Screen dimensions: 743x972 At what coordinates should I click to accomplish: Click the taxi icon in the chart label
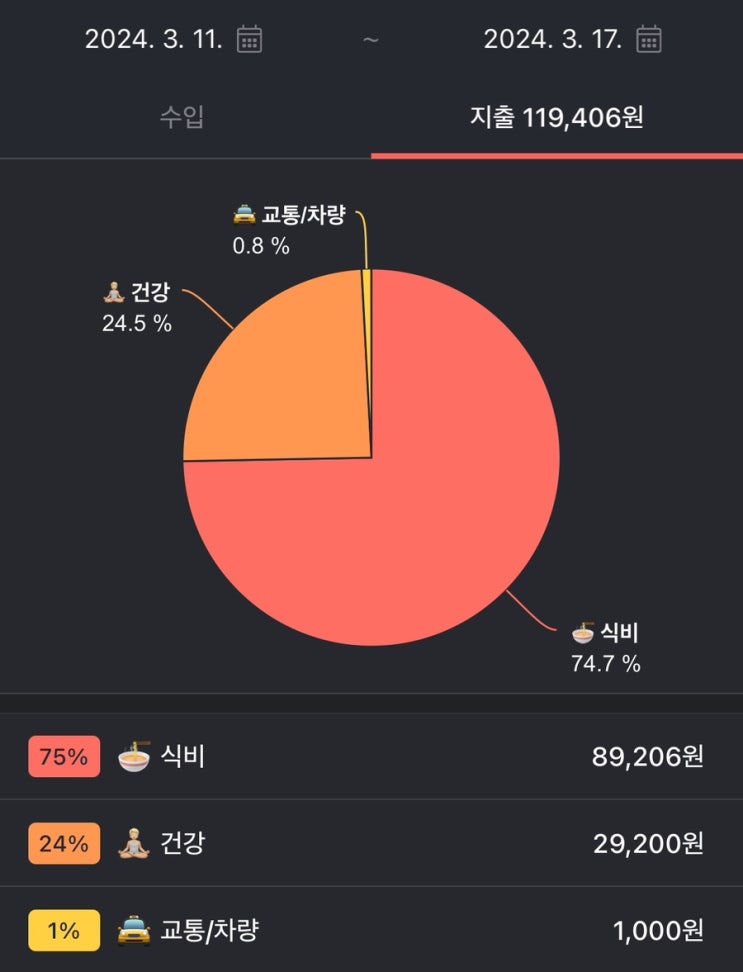243,213
